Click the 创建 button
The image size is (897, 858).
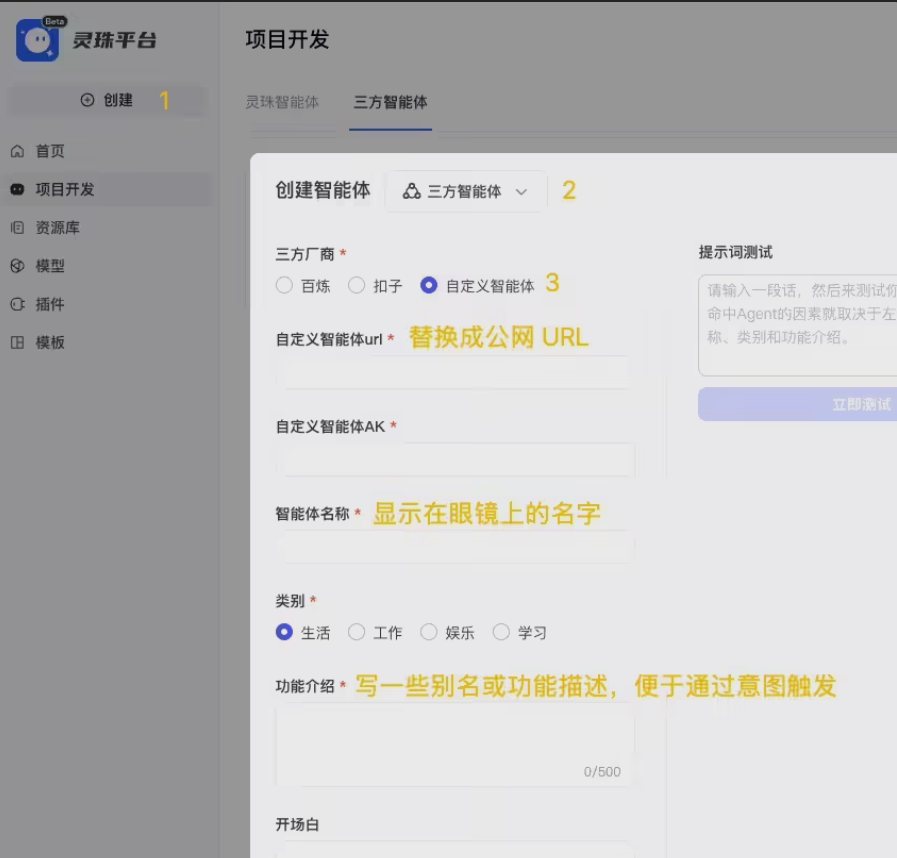[106, 102]
